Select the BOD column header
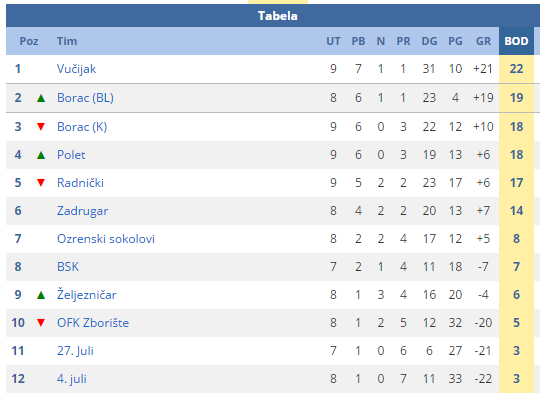This screenshot has width=540, height=401. tap(516, 41)
